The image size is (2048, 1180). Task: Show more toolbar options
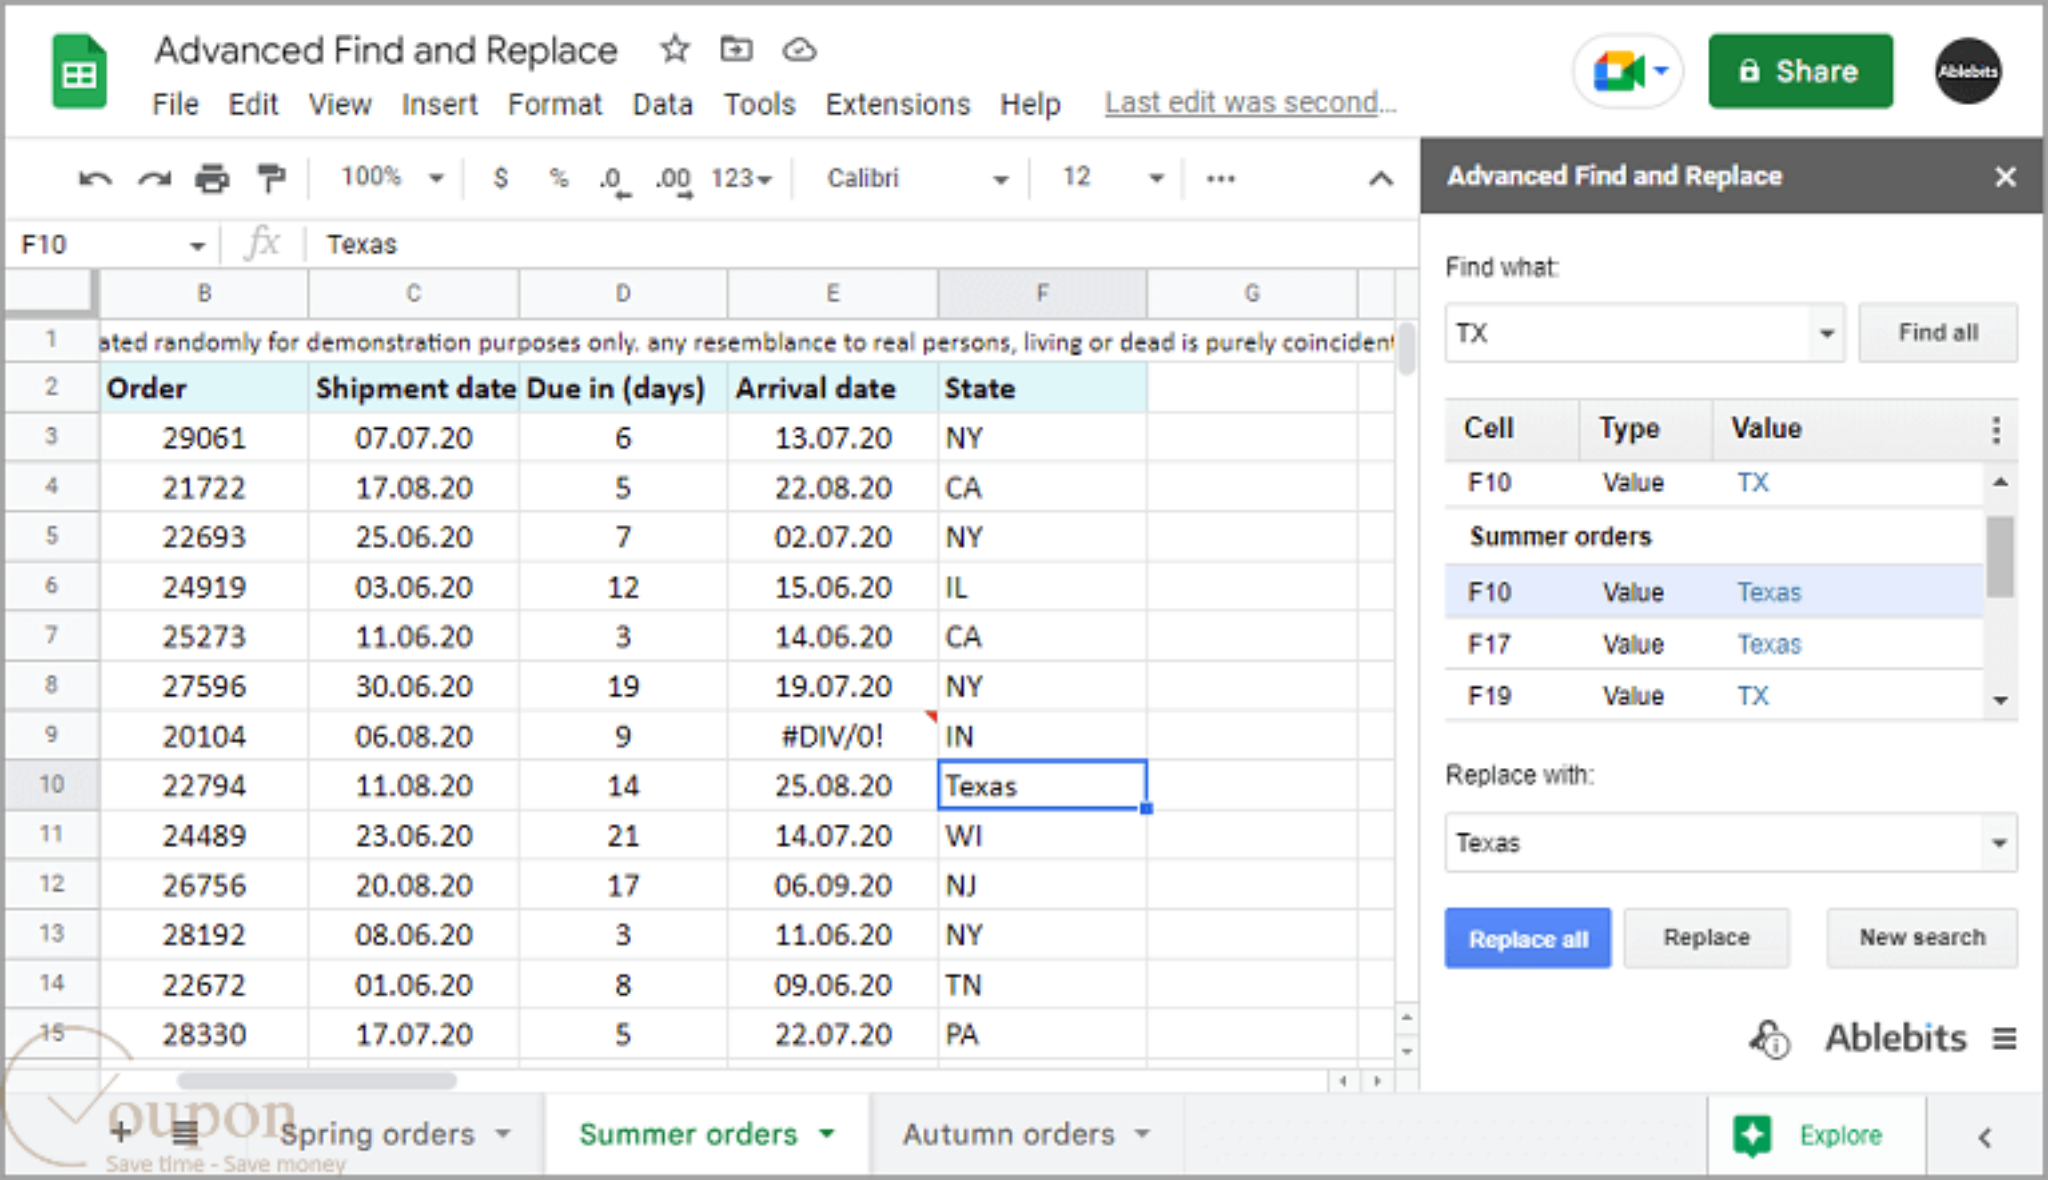[x=1220, y=179]
